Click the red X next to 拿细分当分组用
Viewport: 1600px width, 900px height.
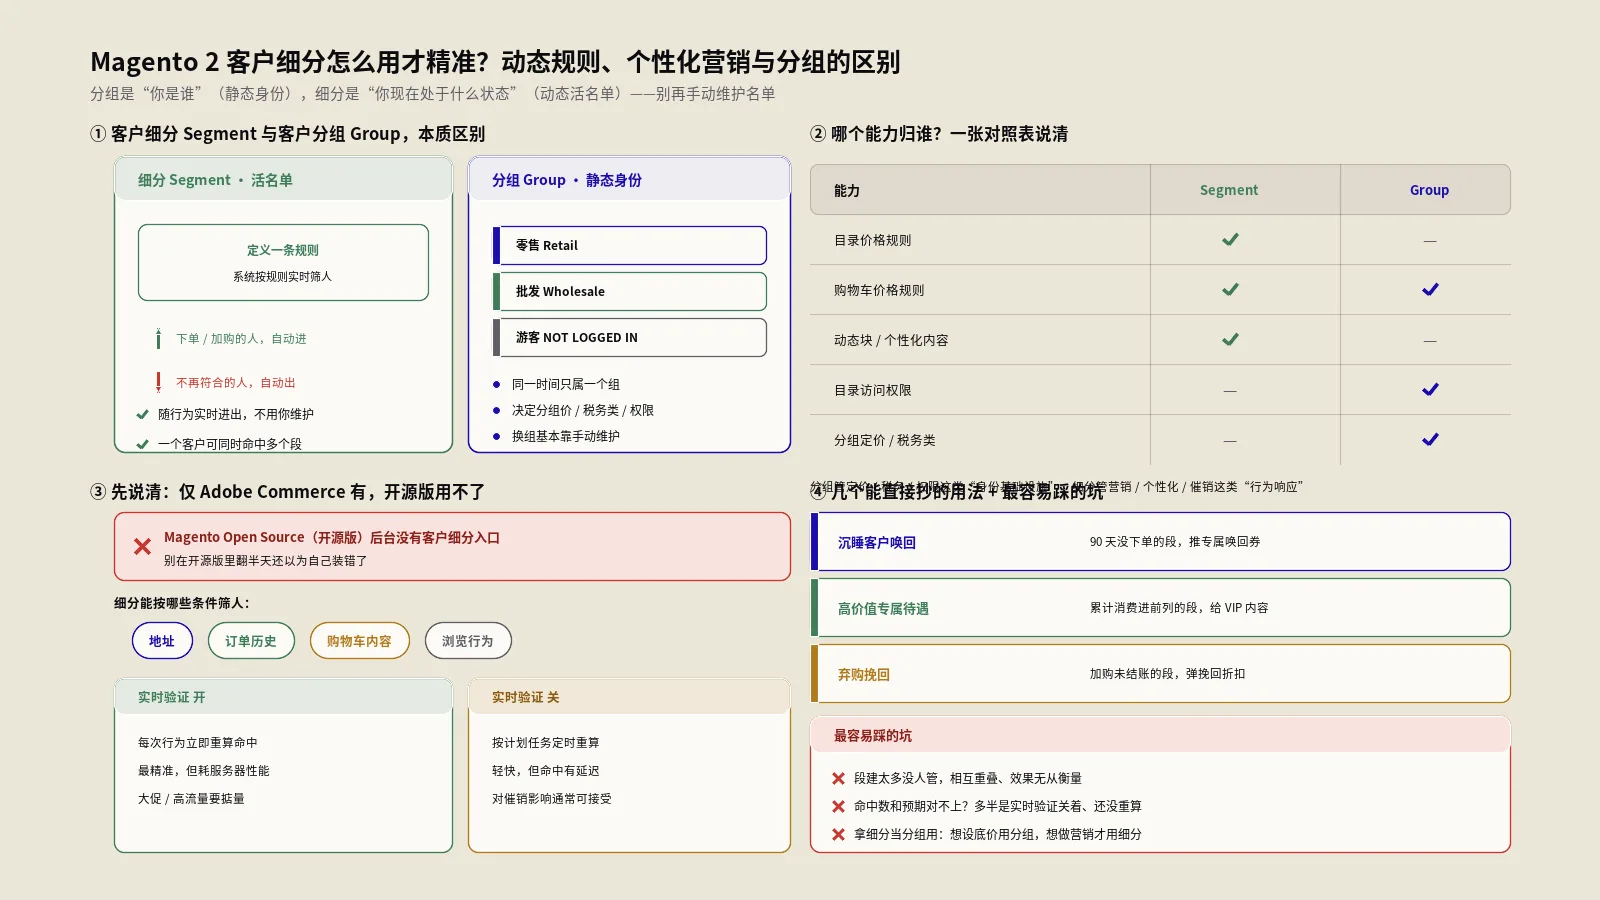click(x=838, y=834)
